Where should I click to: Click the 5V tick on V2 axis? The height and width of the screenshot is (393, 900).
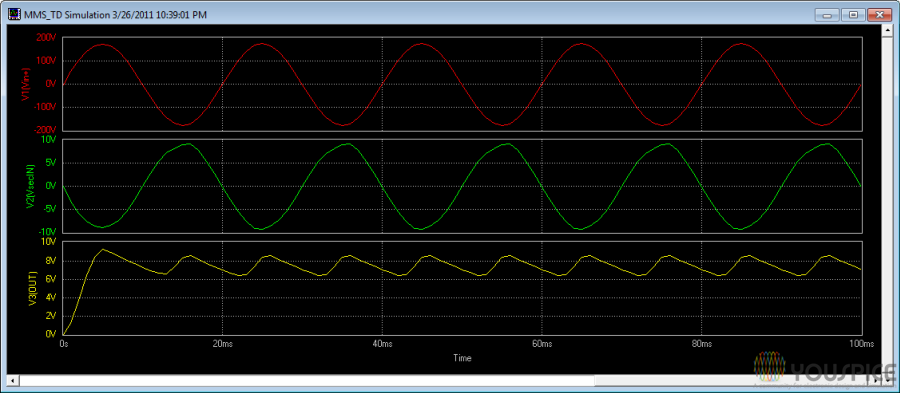[52, 163]
